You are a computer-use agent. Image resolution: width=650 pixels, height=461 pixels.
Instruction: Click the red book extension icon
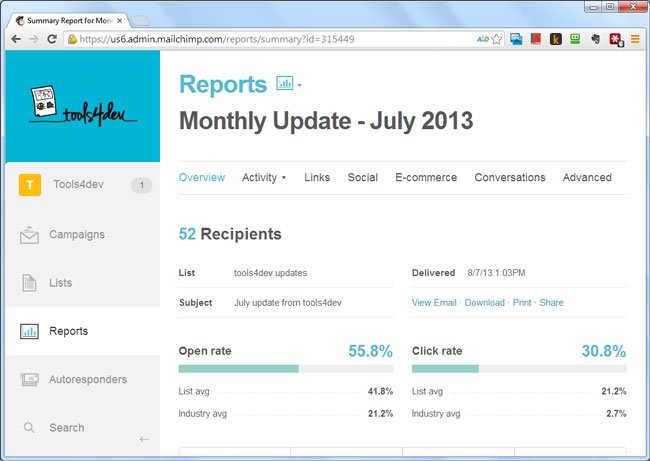point(536,39)
